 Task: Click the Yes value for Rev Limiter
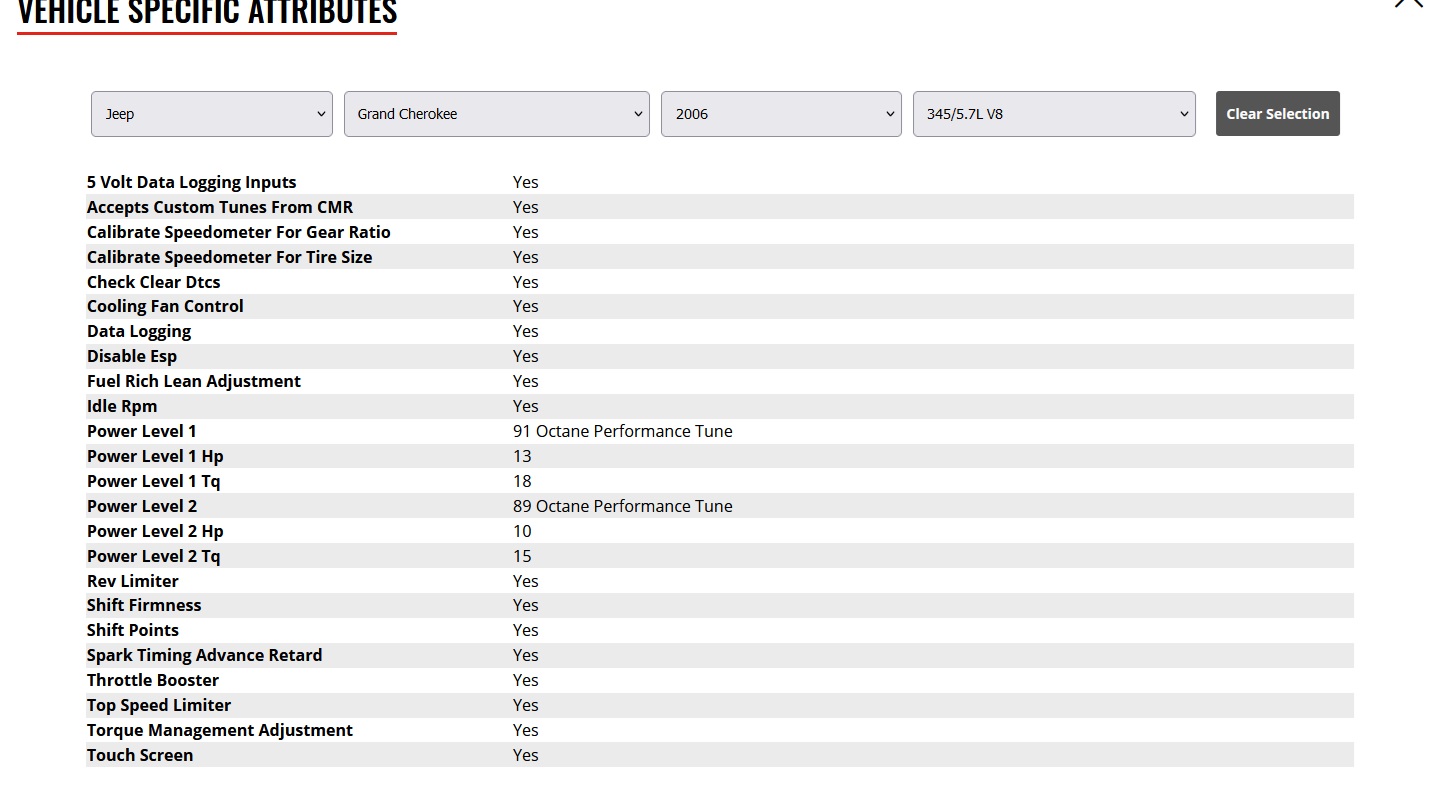click(526, 581)
